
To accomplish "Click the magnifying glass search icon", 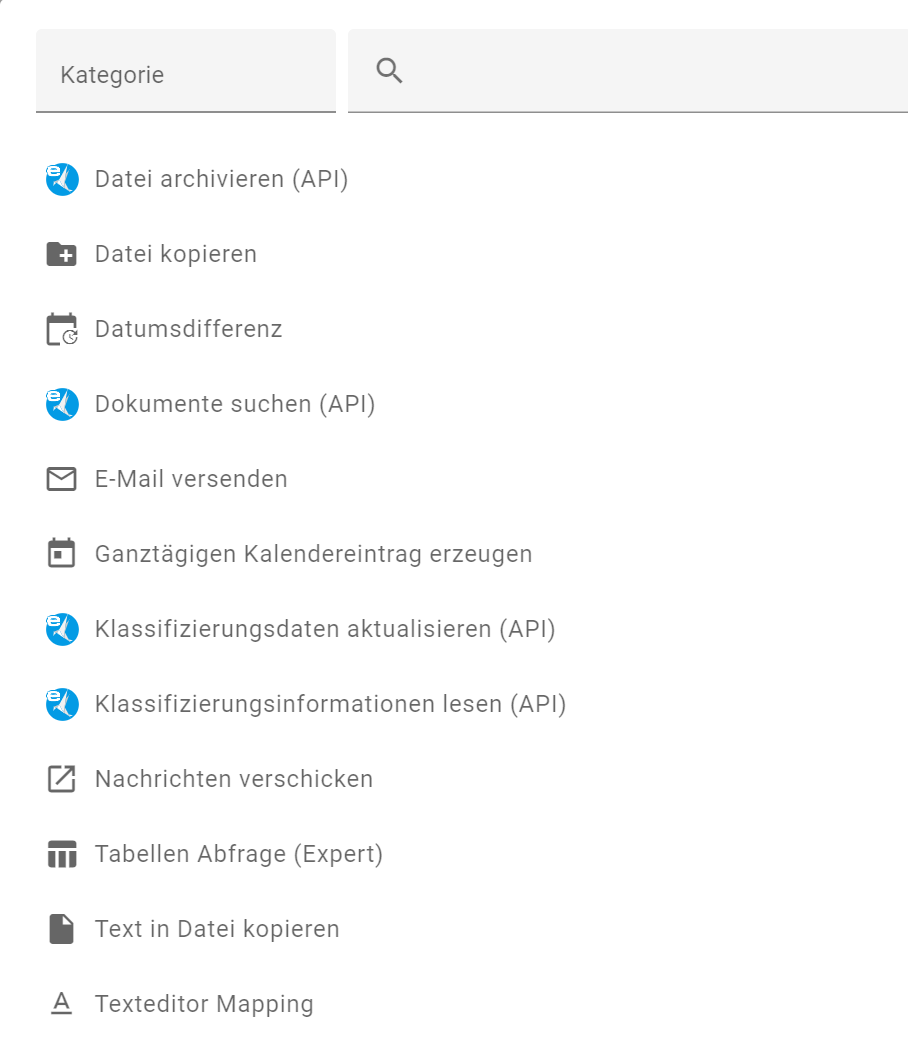I will (x=390, y=71).
